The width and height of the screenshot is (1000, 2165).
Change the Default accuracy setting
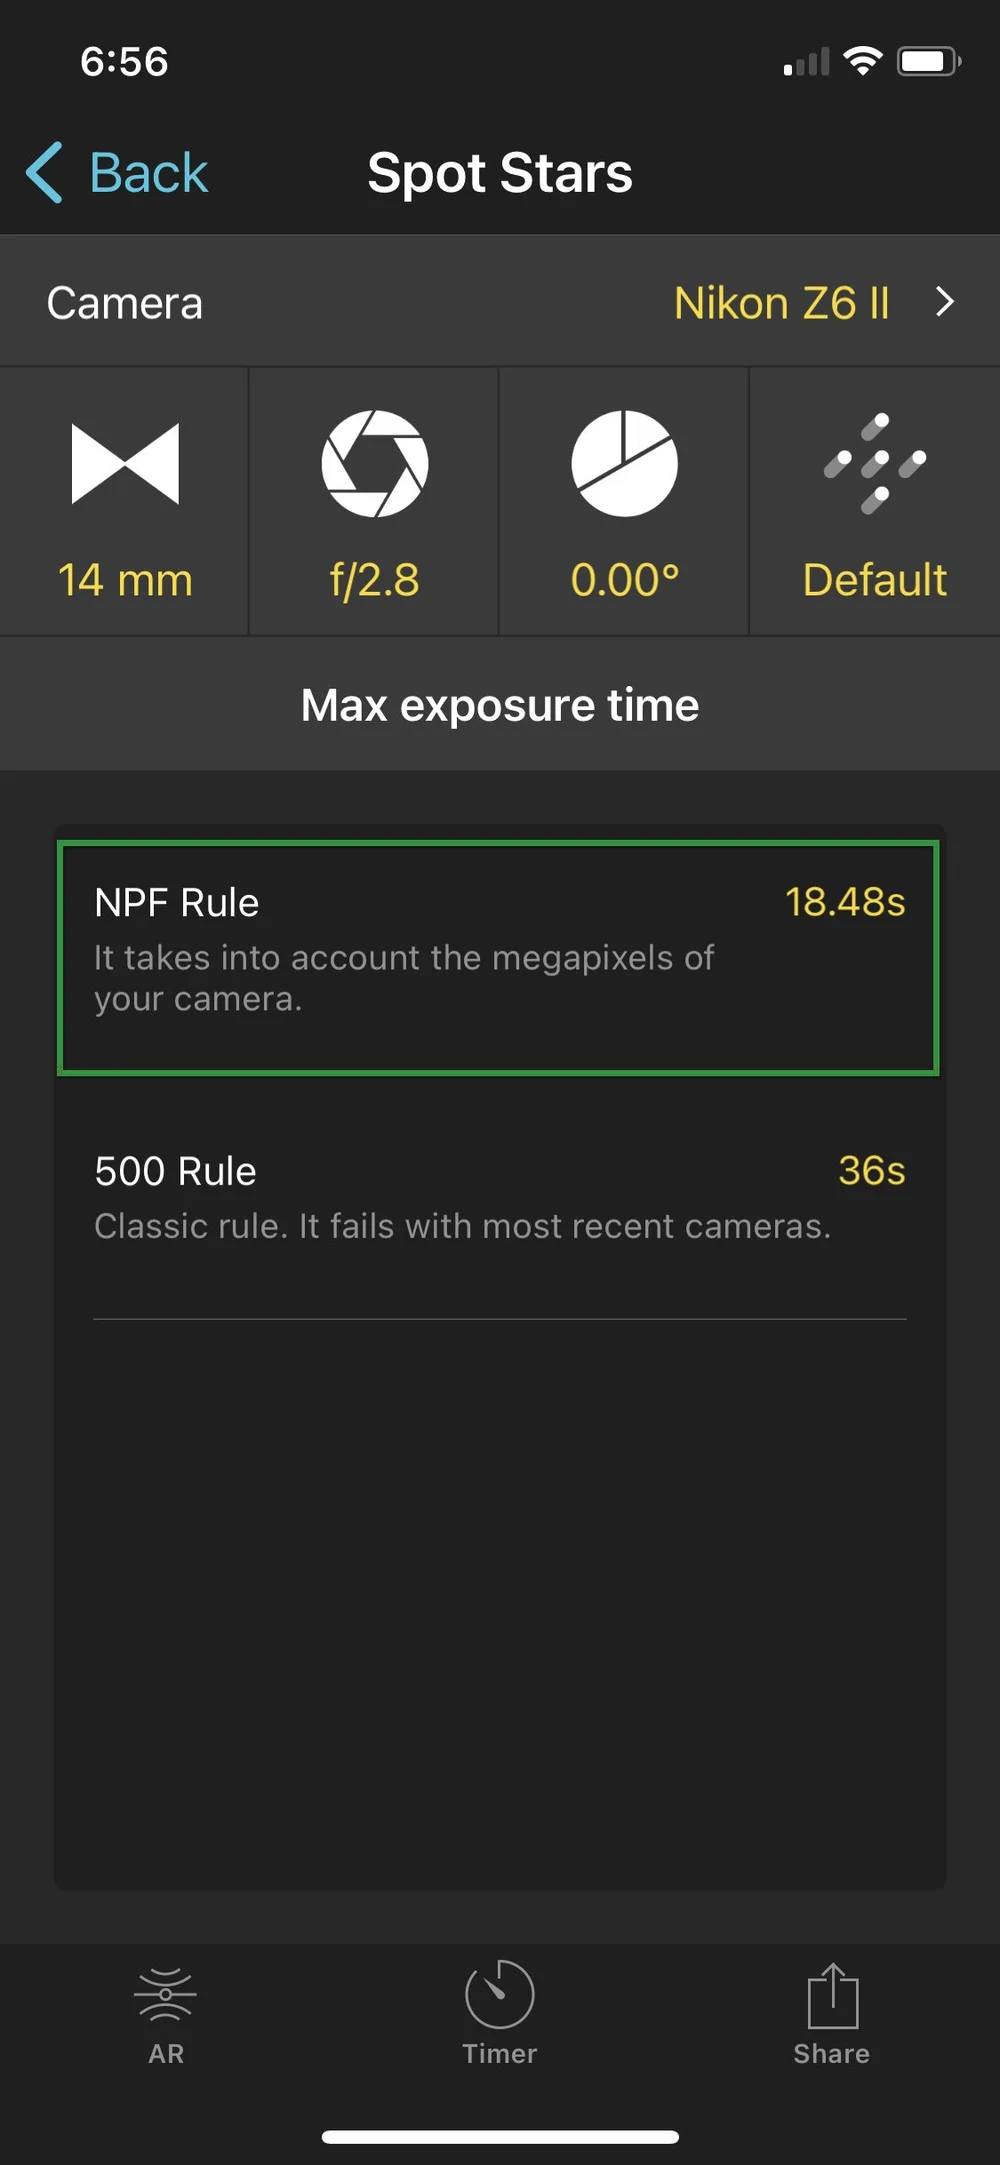[875, 580]
